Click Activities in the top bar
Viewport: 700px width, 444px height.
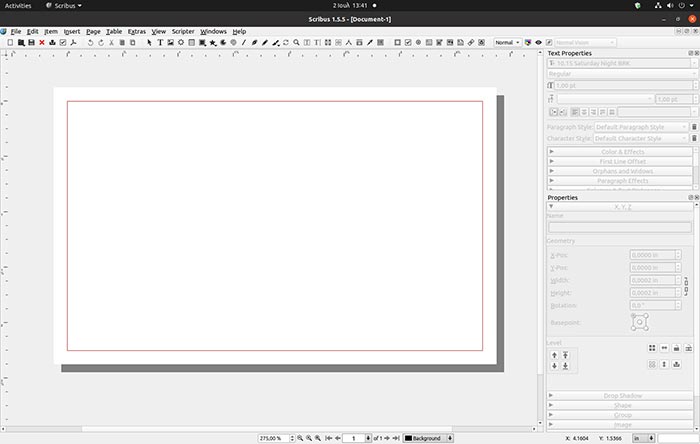point(18,6)
